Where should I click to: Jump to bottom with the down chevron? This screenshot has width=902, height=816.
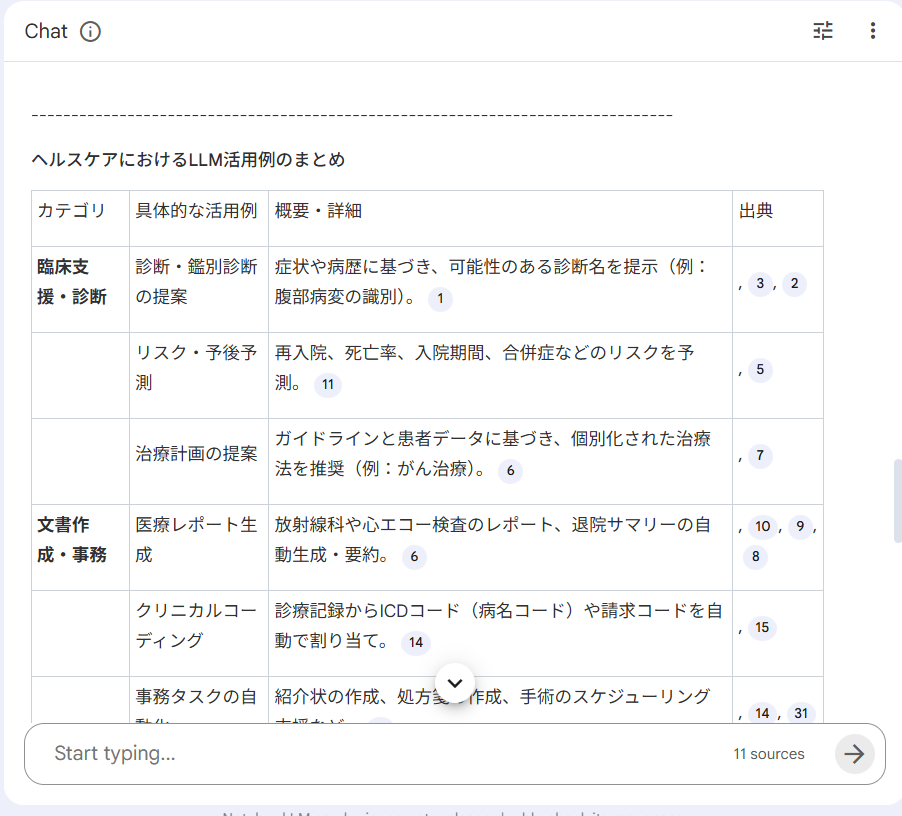tap(455, 683)
